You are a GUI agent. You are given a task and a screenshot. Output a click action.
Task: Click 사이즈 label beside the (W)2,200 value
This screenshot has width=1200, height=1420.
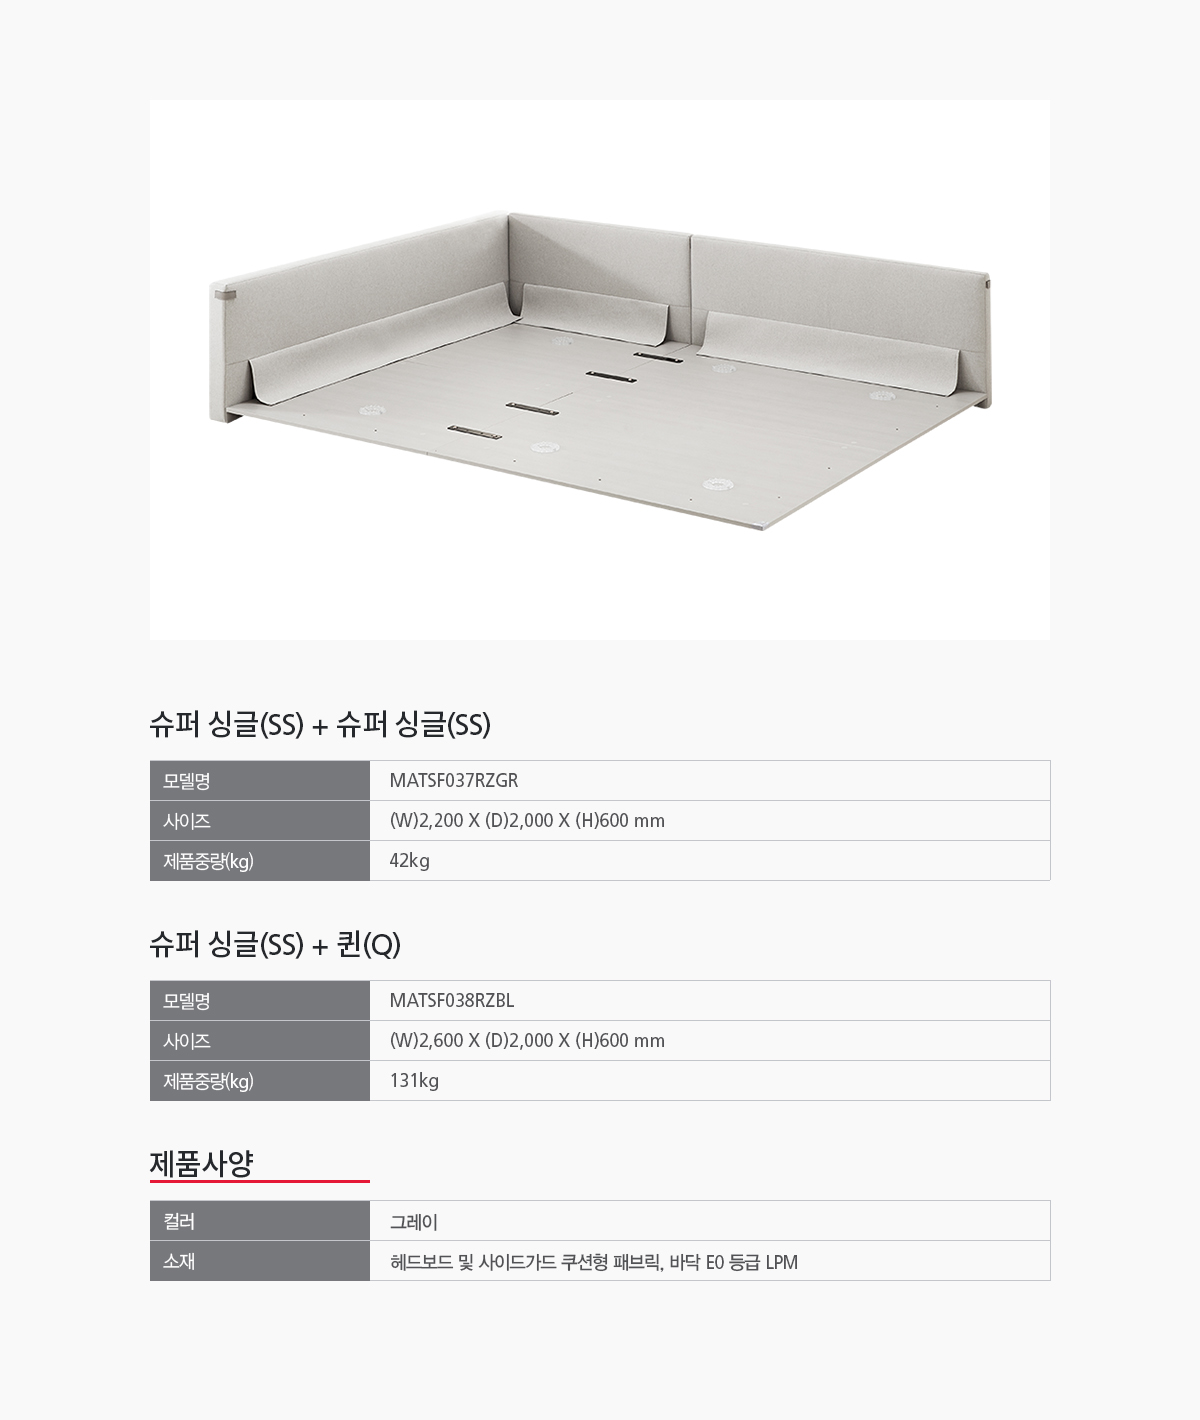point(187,821)
